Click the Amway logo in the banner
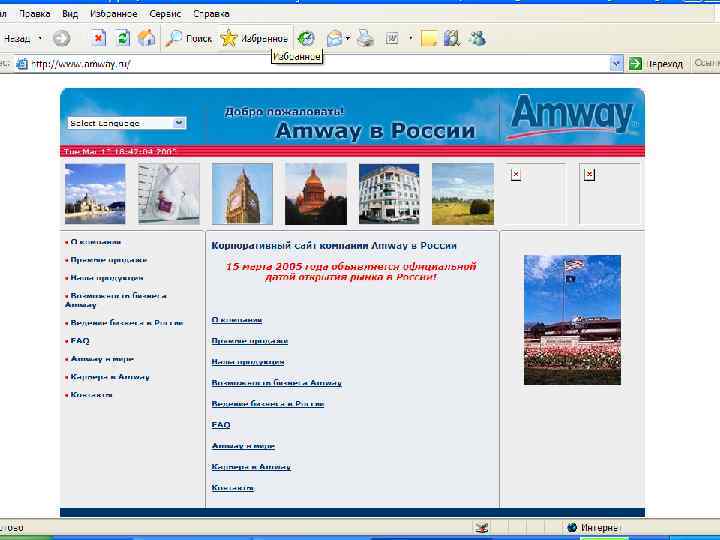720x540 pixels. (x=572, y=115)
